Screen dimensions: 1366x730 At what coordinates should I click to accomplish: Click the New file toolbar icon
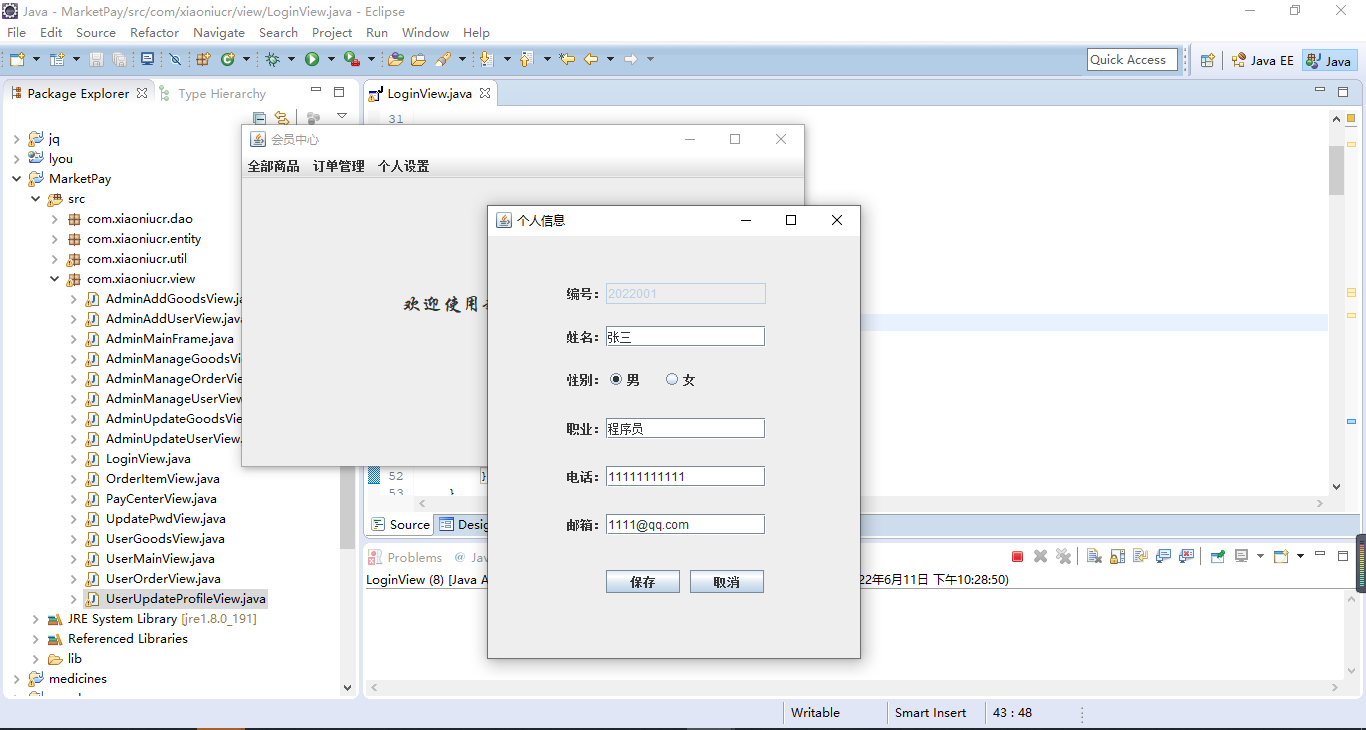[18, 60]
